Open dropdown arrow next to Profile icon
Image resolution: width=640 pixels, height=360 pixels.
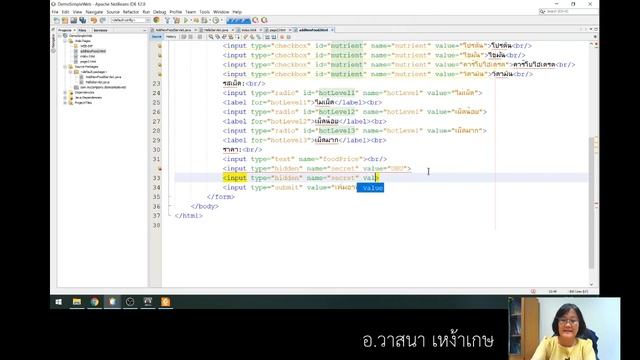click(222, 20)
